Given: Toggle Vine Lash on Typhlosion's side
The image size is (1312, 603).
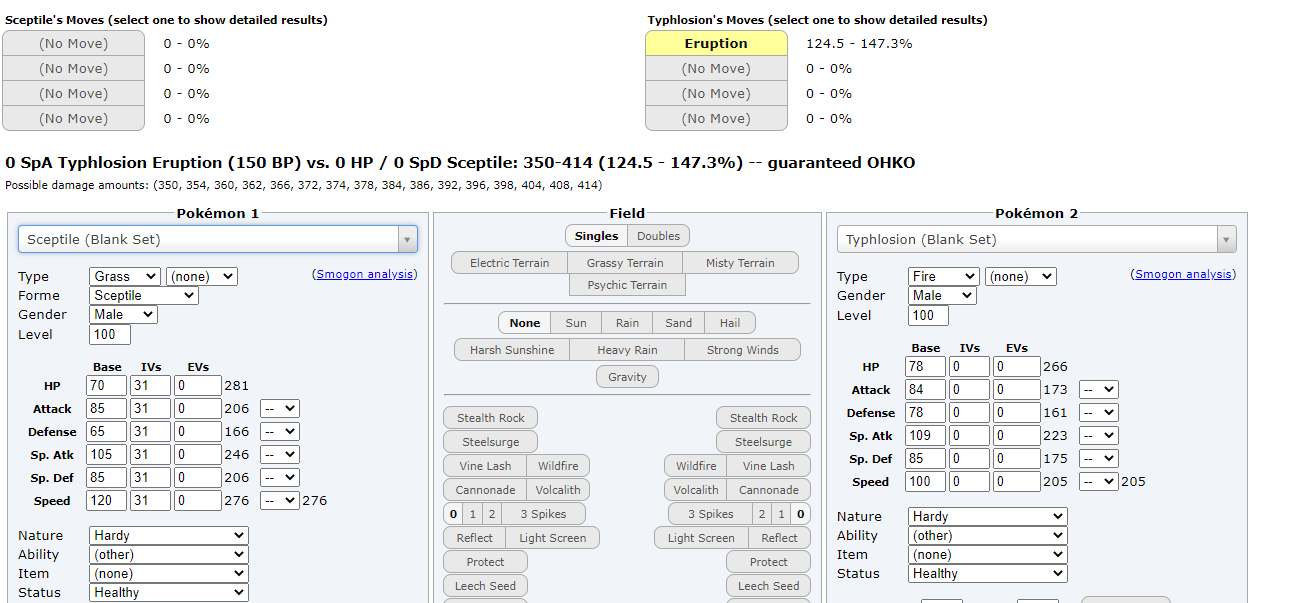Looking at the screenshot, I should coord(769,466).
